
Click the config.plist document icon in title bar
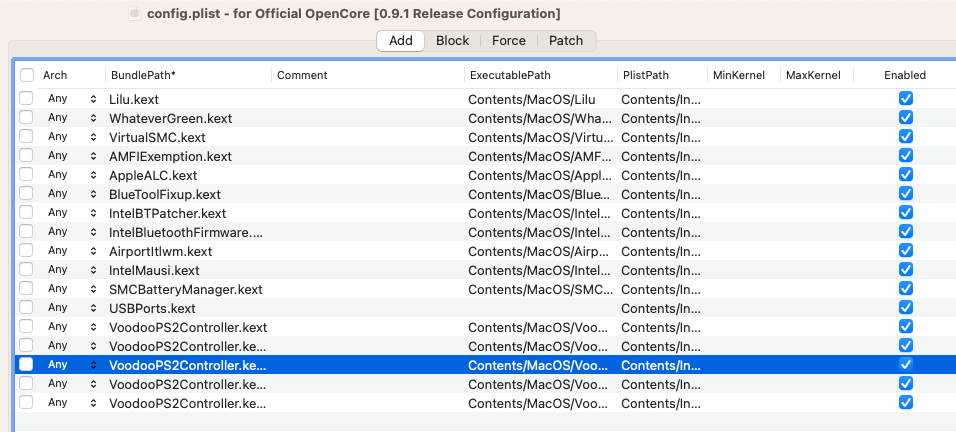(136, 13)
